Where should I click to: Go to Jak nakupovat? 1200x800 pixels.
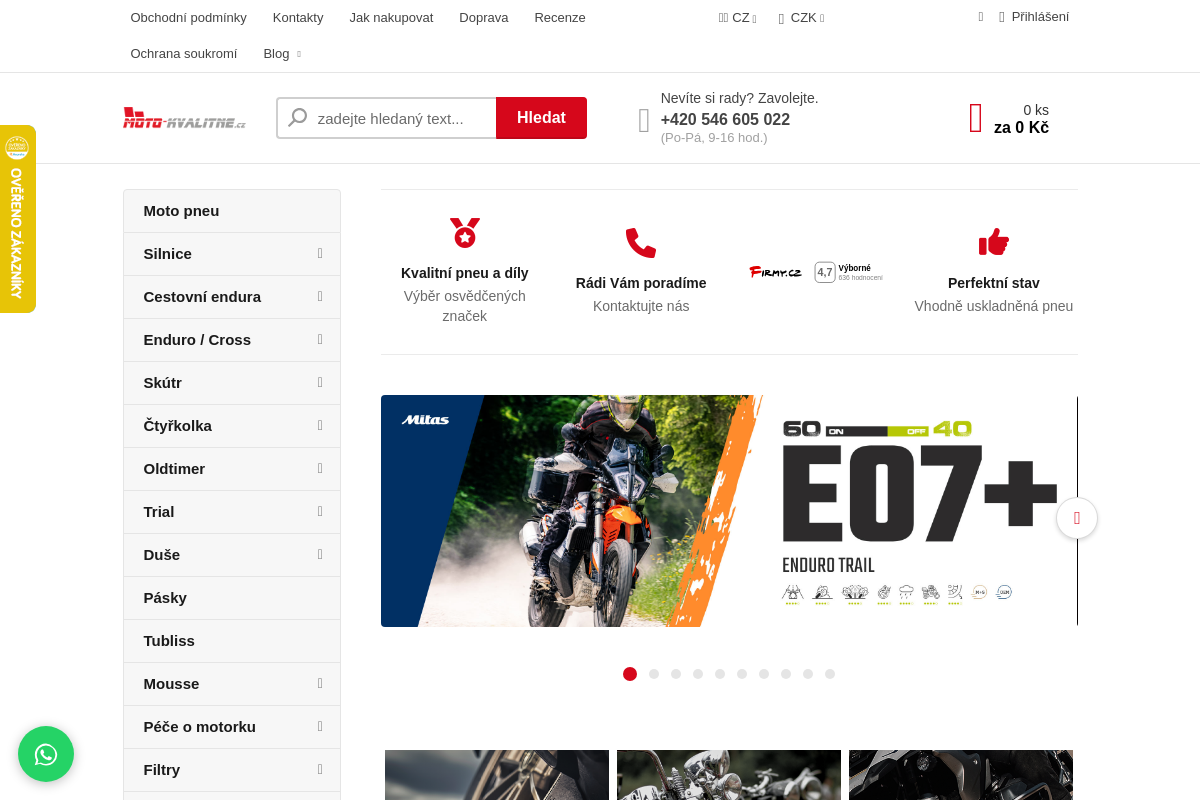(391, 18)
